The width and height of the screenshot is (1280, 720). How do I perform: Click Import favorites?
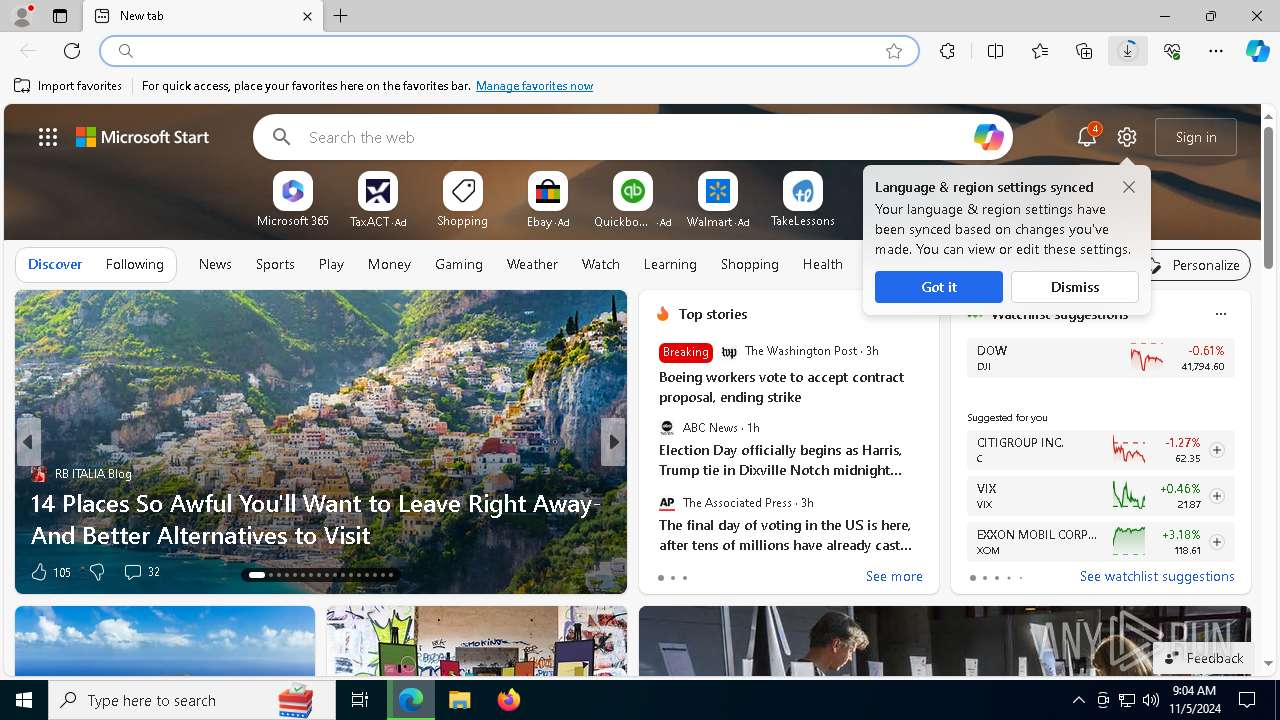click(68, 86)
